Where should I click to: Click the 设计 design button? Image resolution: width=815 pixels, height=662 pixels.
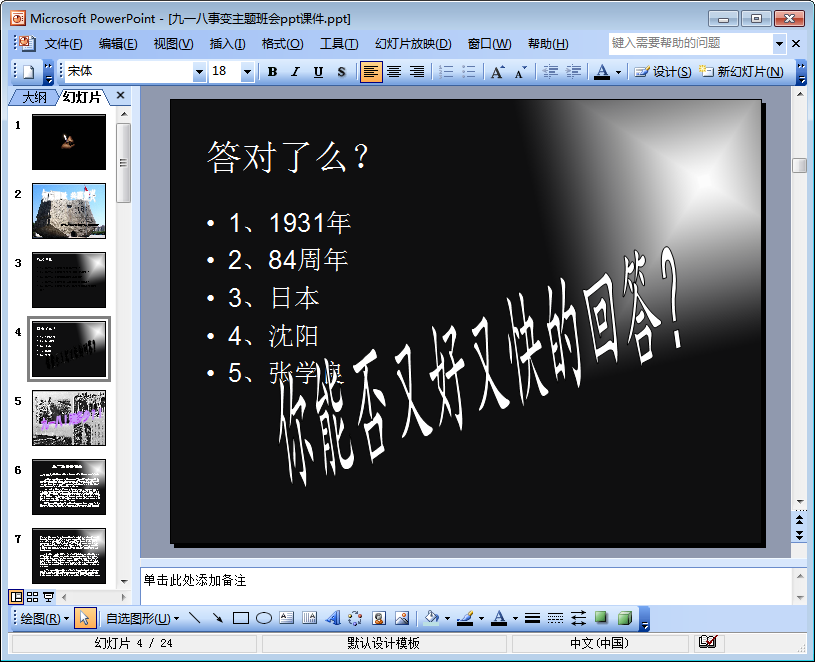663,72
